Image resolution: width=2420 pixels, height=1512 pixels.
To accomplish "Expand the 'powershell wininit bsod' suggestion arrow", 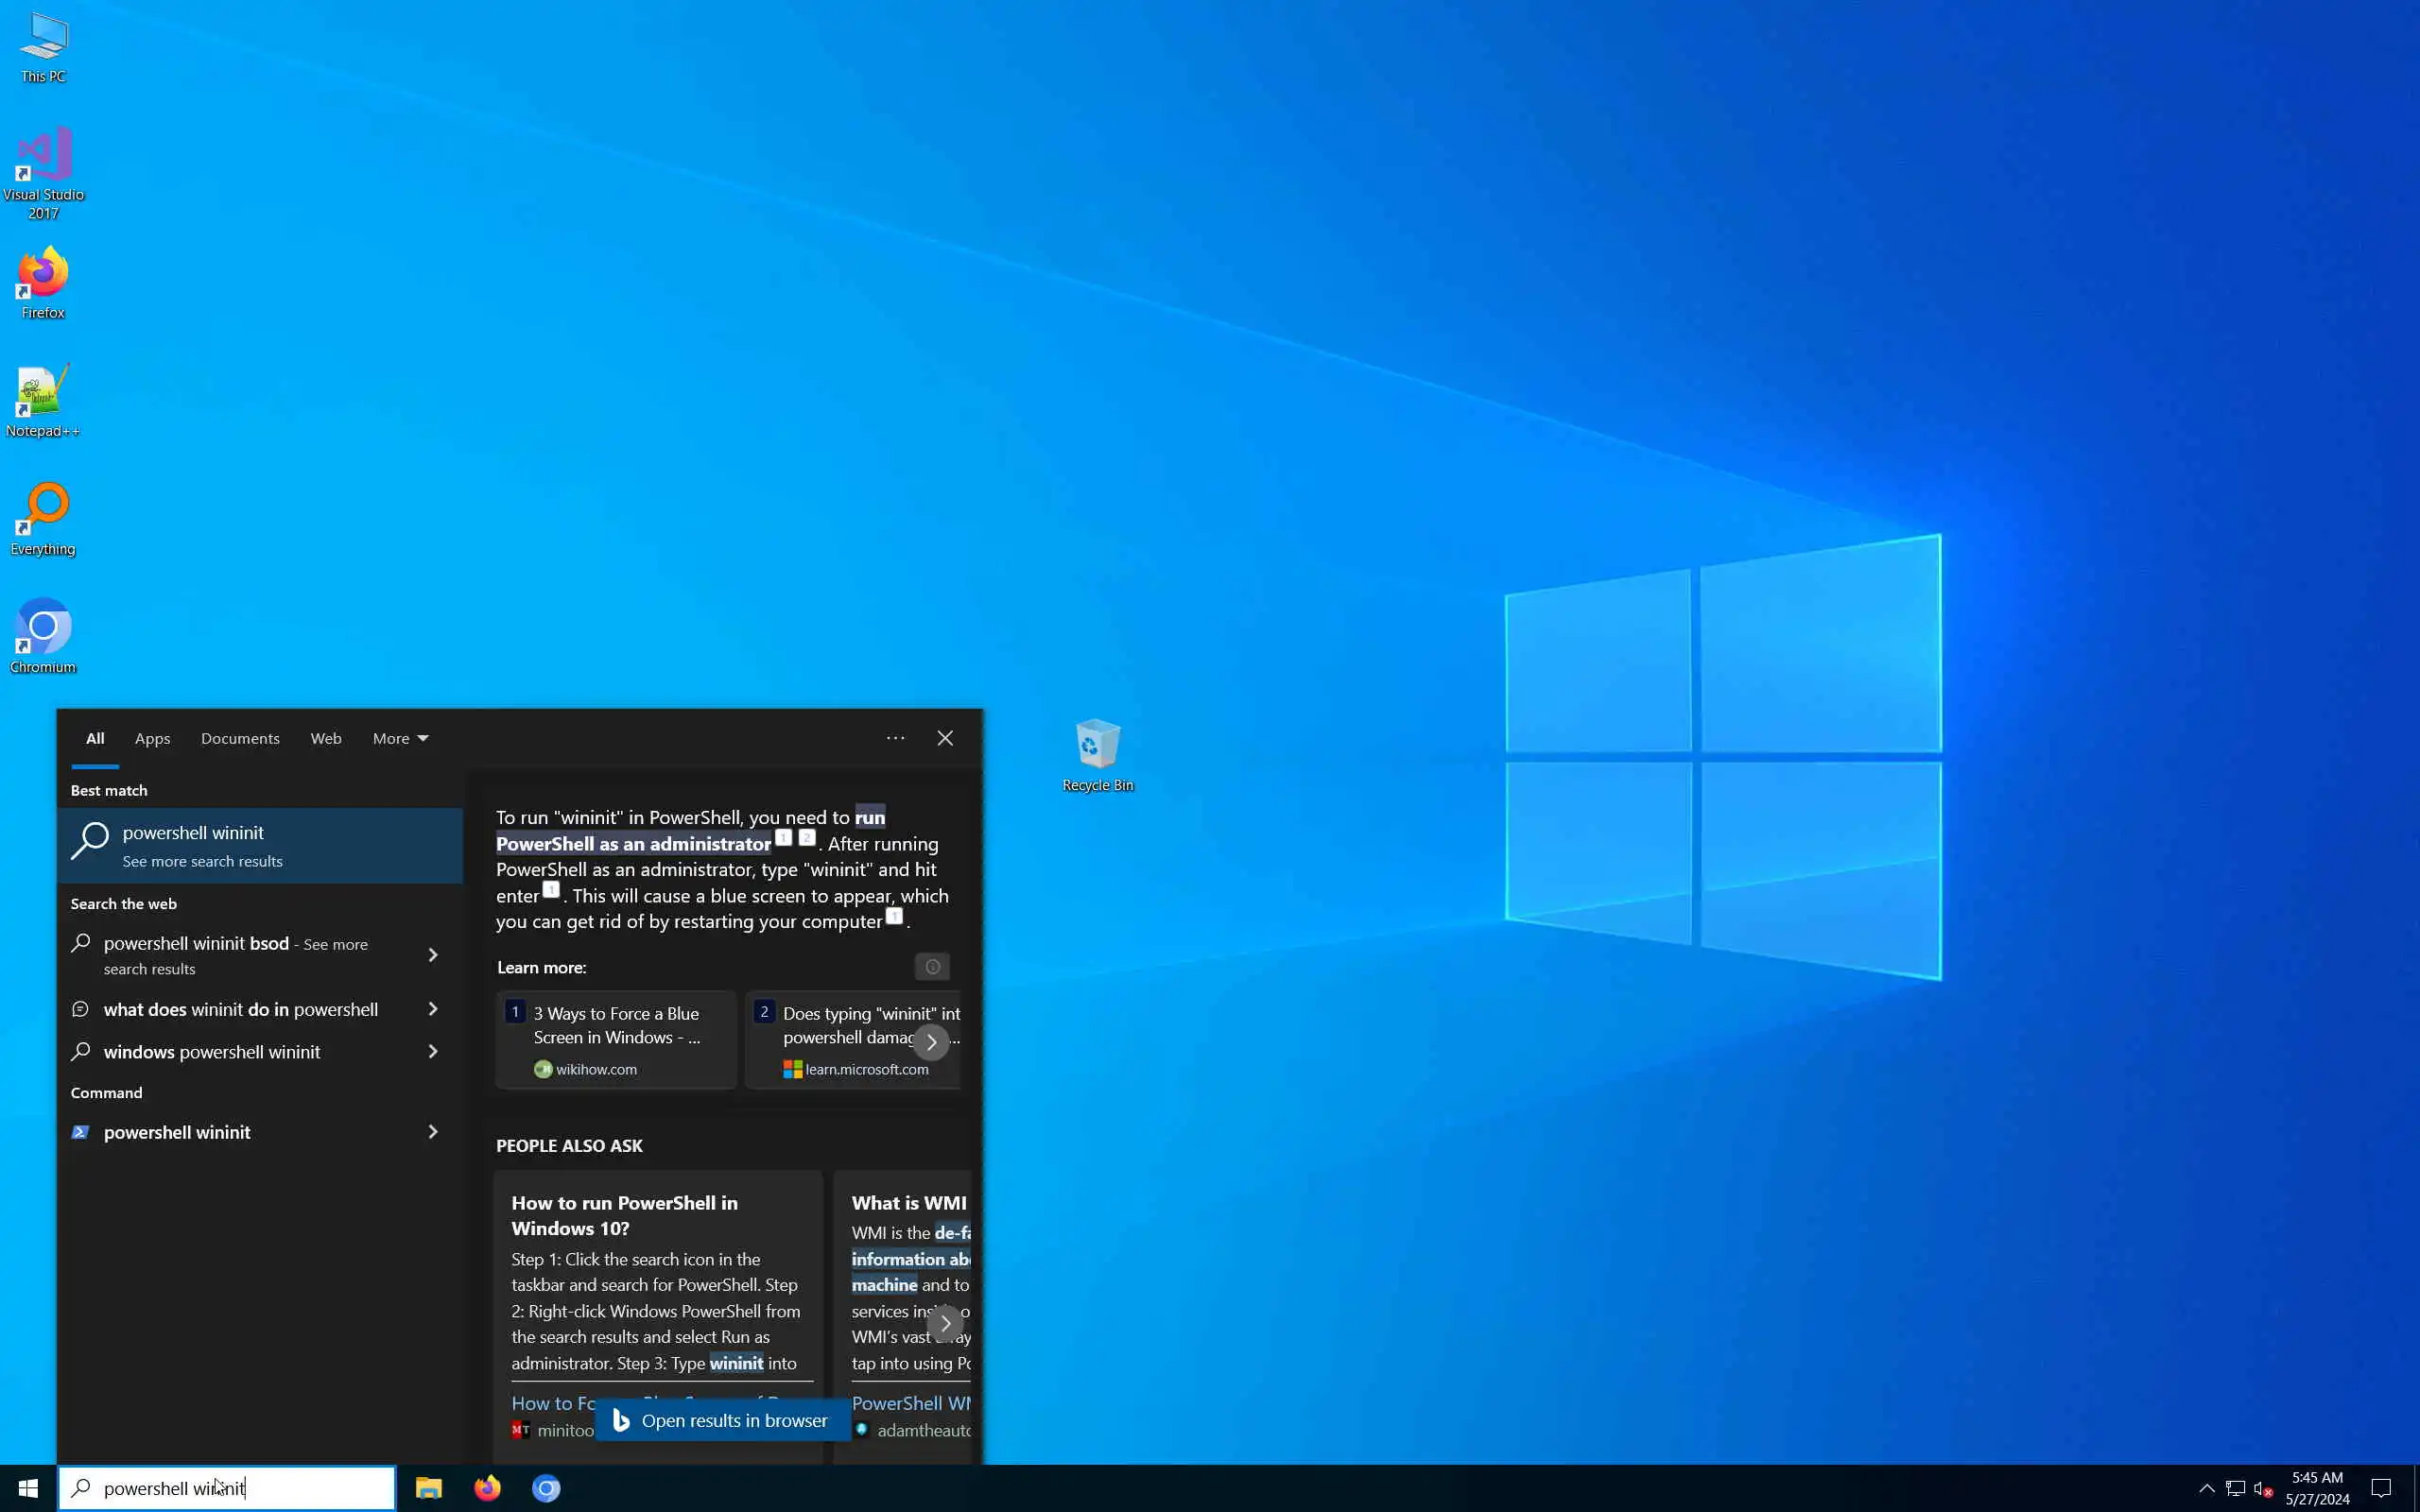I will point(433,955).
